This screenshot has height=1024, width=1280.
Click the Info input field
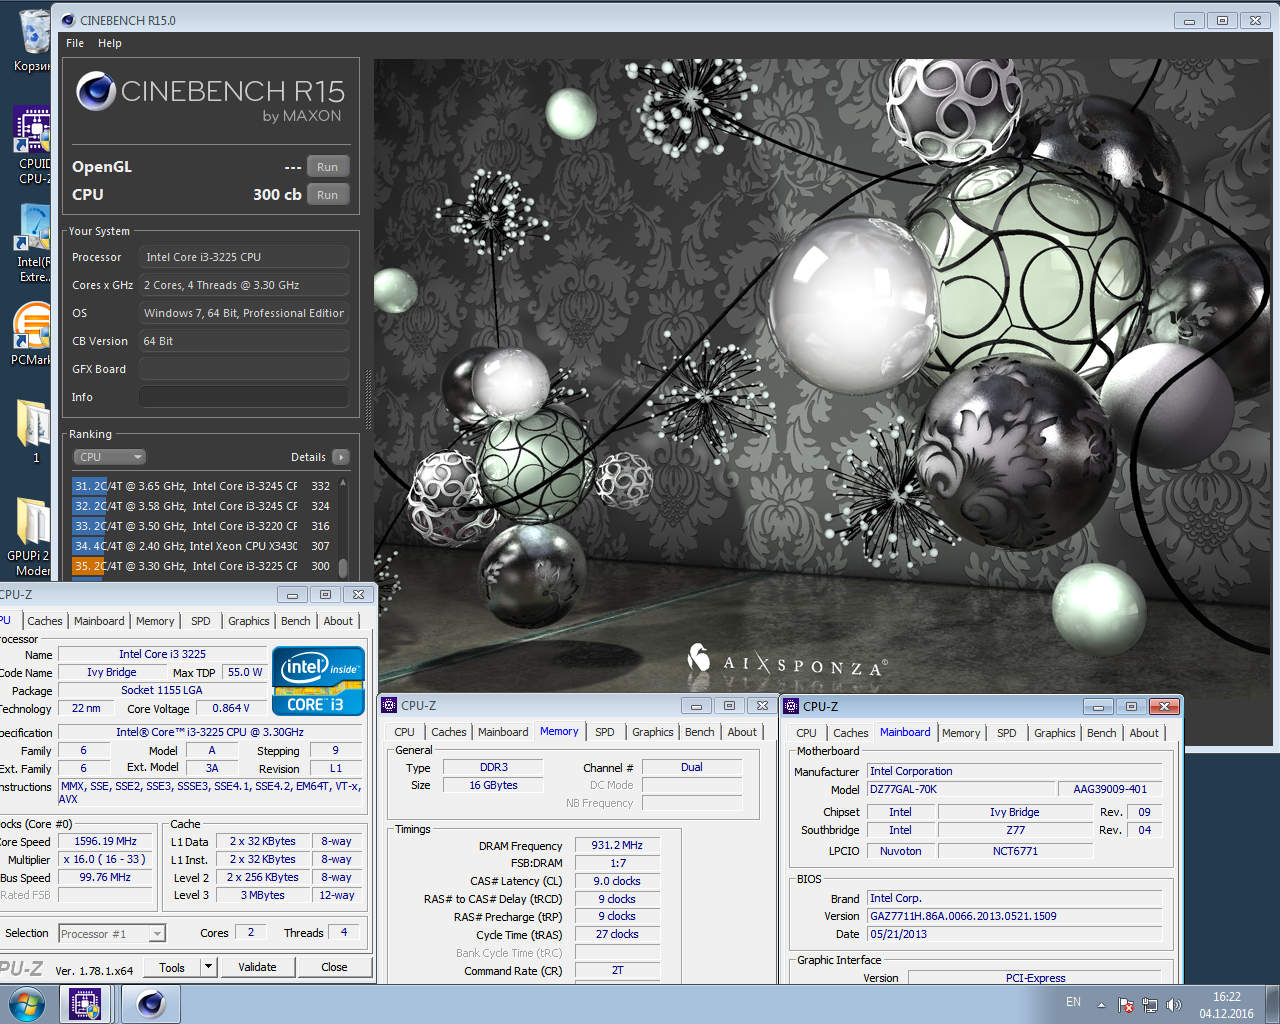coord(244,397)
